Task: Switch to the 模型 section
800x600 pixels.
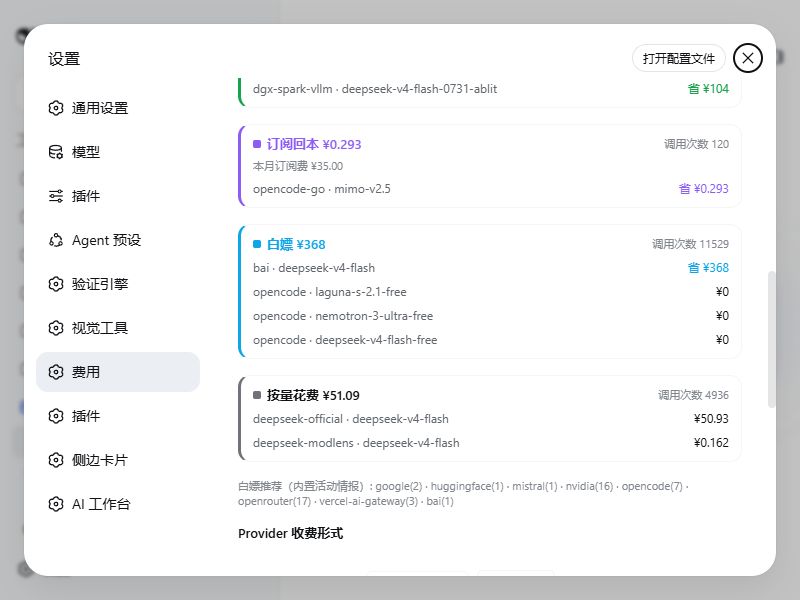Action: pos(118,152)
